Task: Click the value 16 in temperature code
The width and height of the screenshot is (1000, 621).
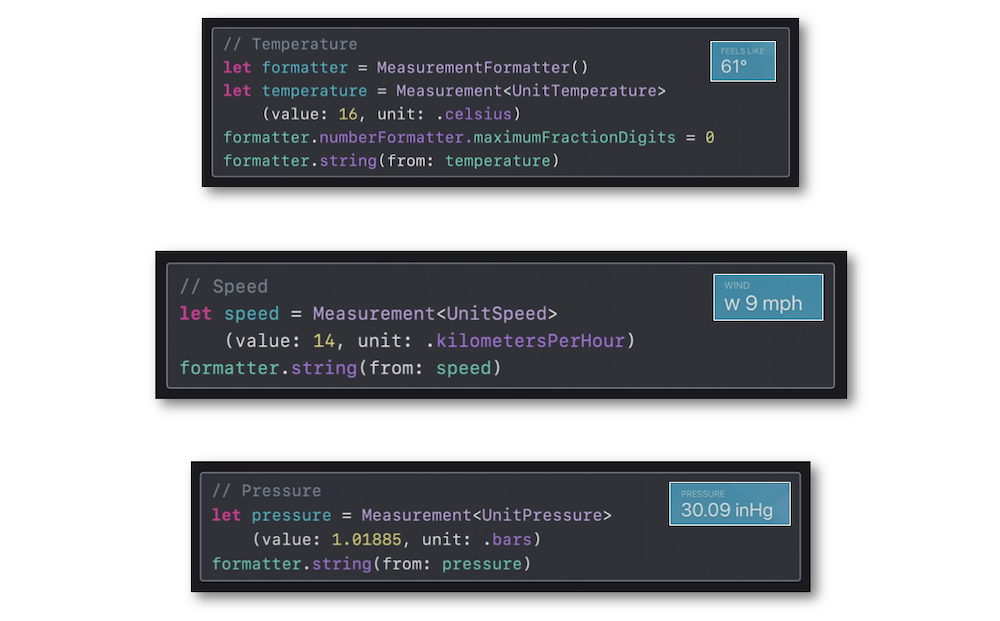Action: tap(348, 114)
